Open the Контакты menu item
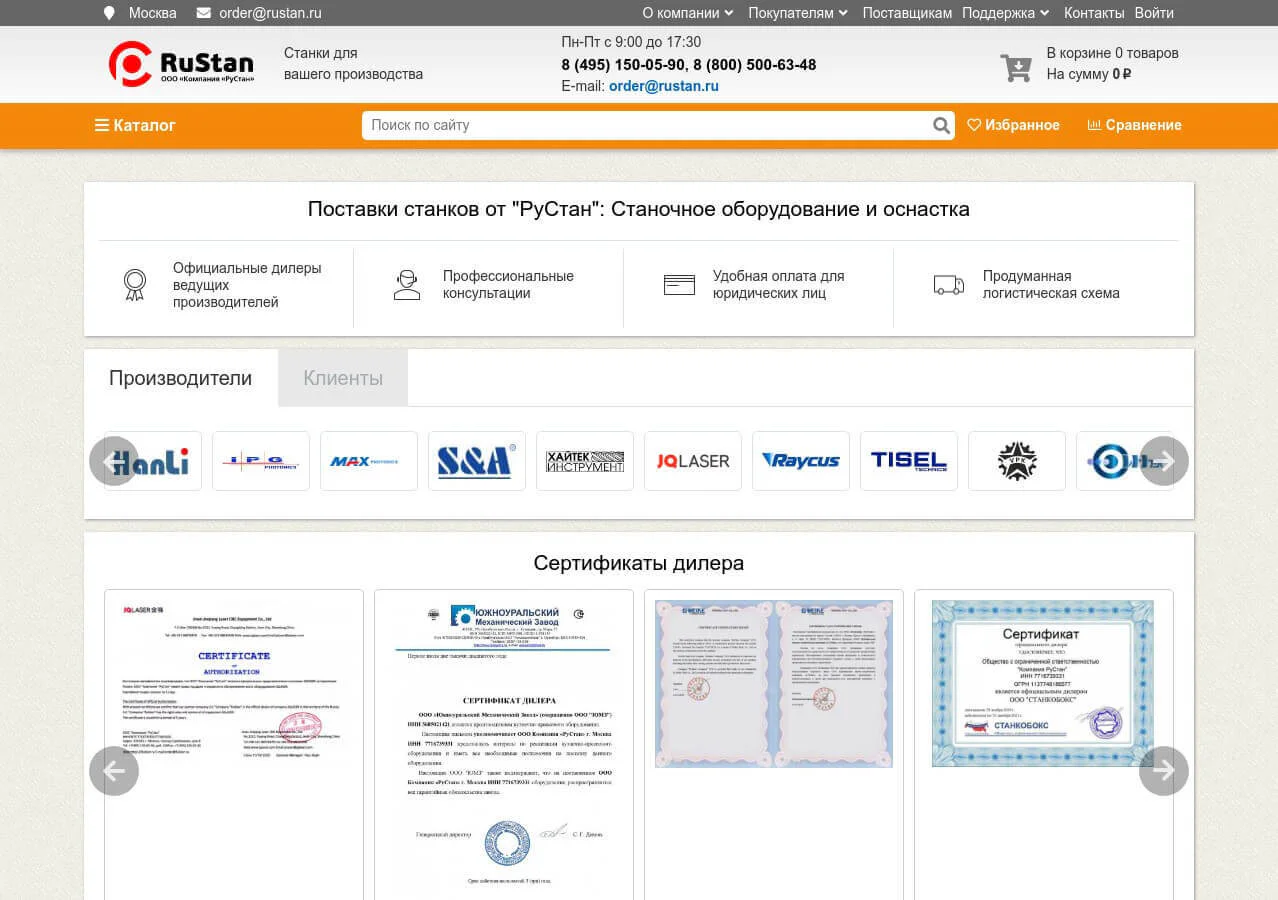Viewport: 1278px width, 900px height. (x=1094, y=13)
